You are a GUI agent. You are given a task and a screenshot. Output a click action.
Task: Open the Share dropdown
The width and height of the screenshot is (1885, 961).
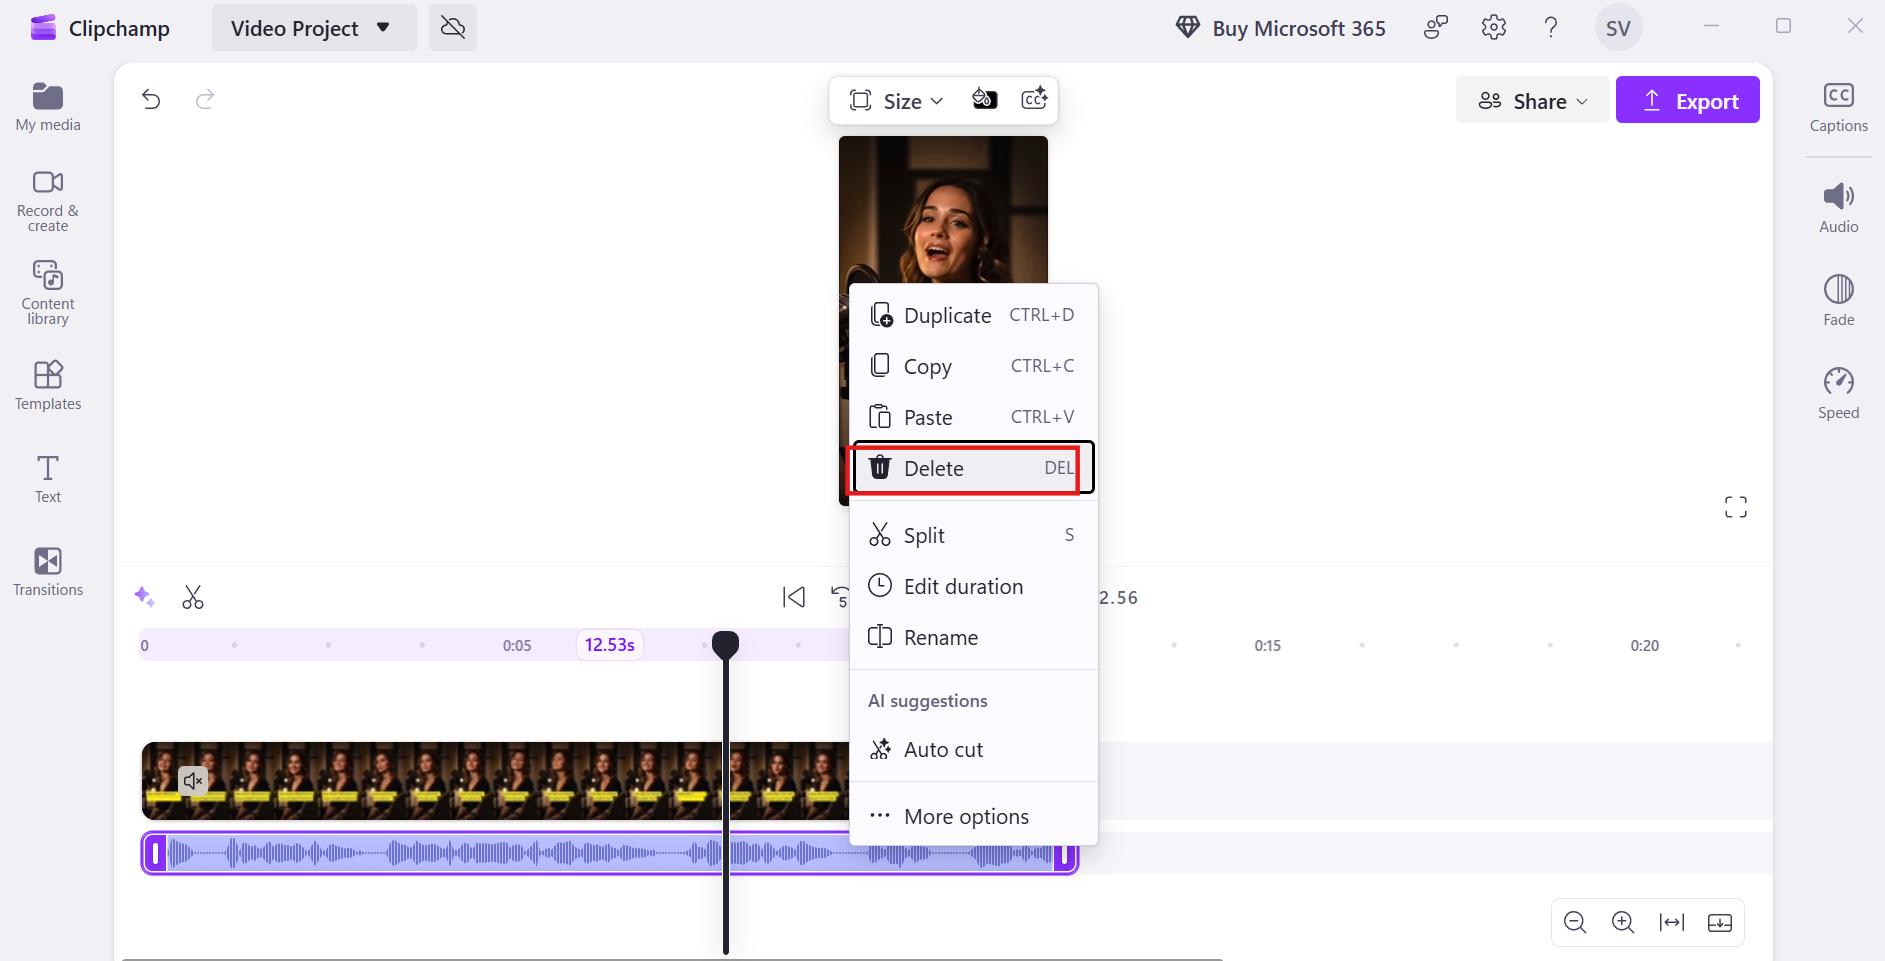[x=1532, y=100]
